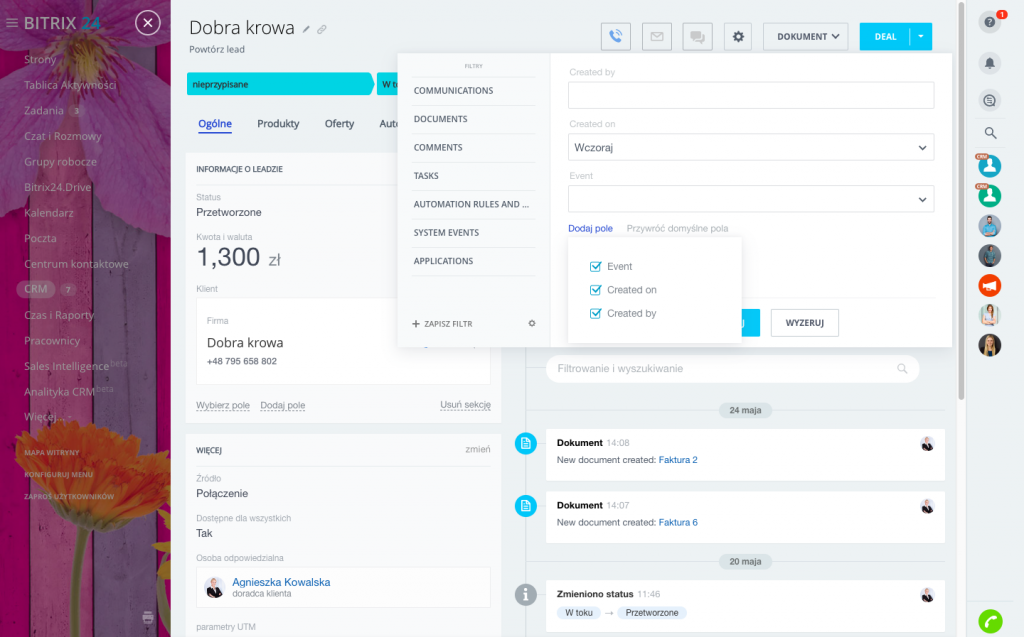Click the nieprzypisane stage bar

[279, 84]
